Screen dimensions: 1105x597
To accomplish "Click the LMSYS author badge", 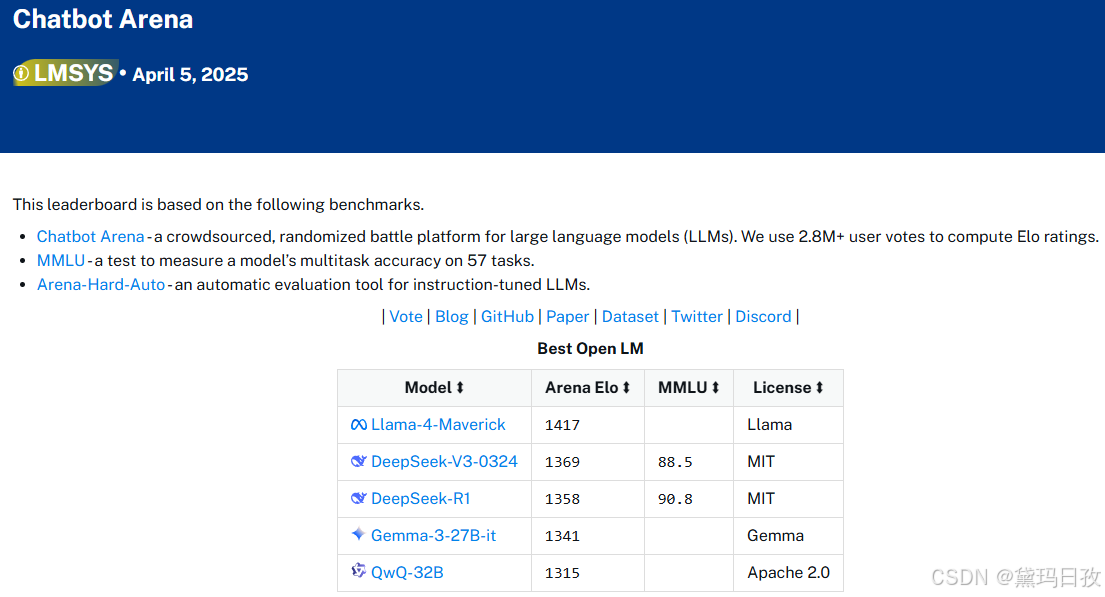I will pos(66,73).
